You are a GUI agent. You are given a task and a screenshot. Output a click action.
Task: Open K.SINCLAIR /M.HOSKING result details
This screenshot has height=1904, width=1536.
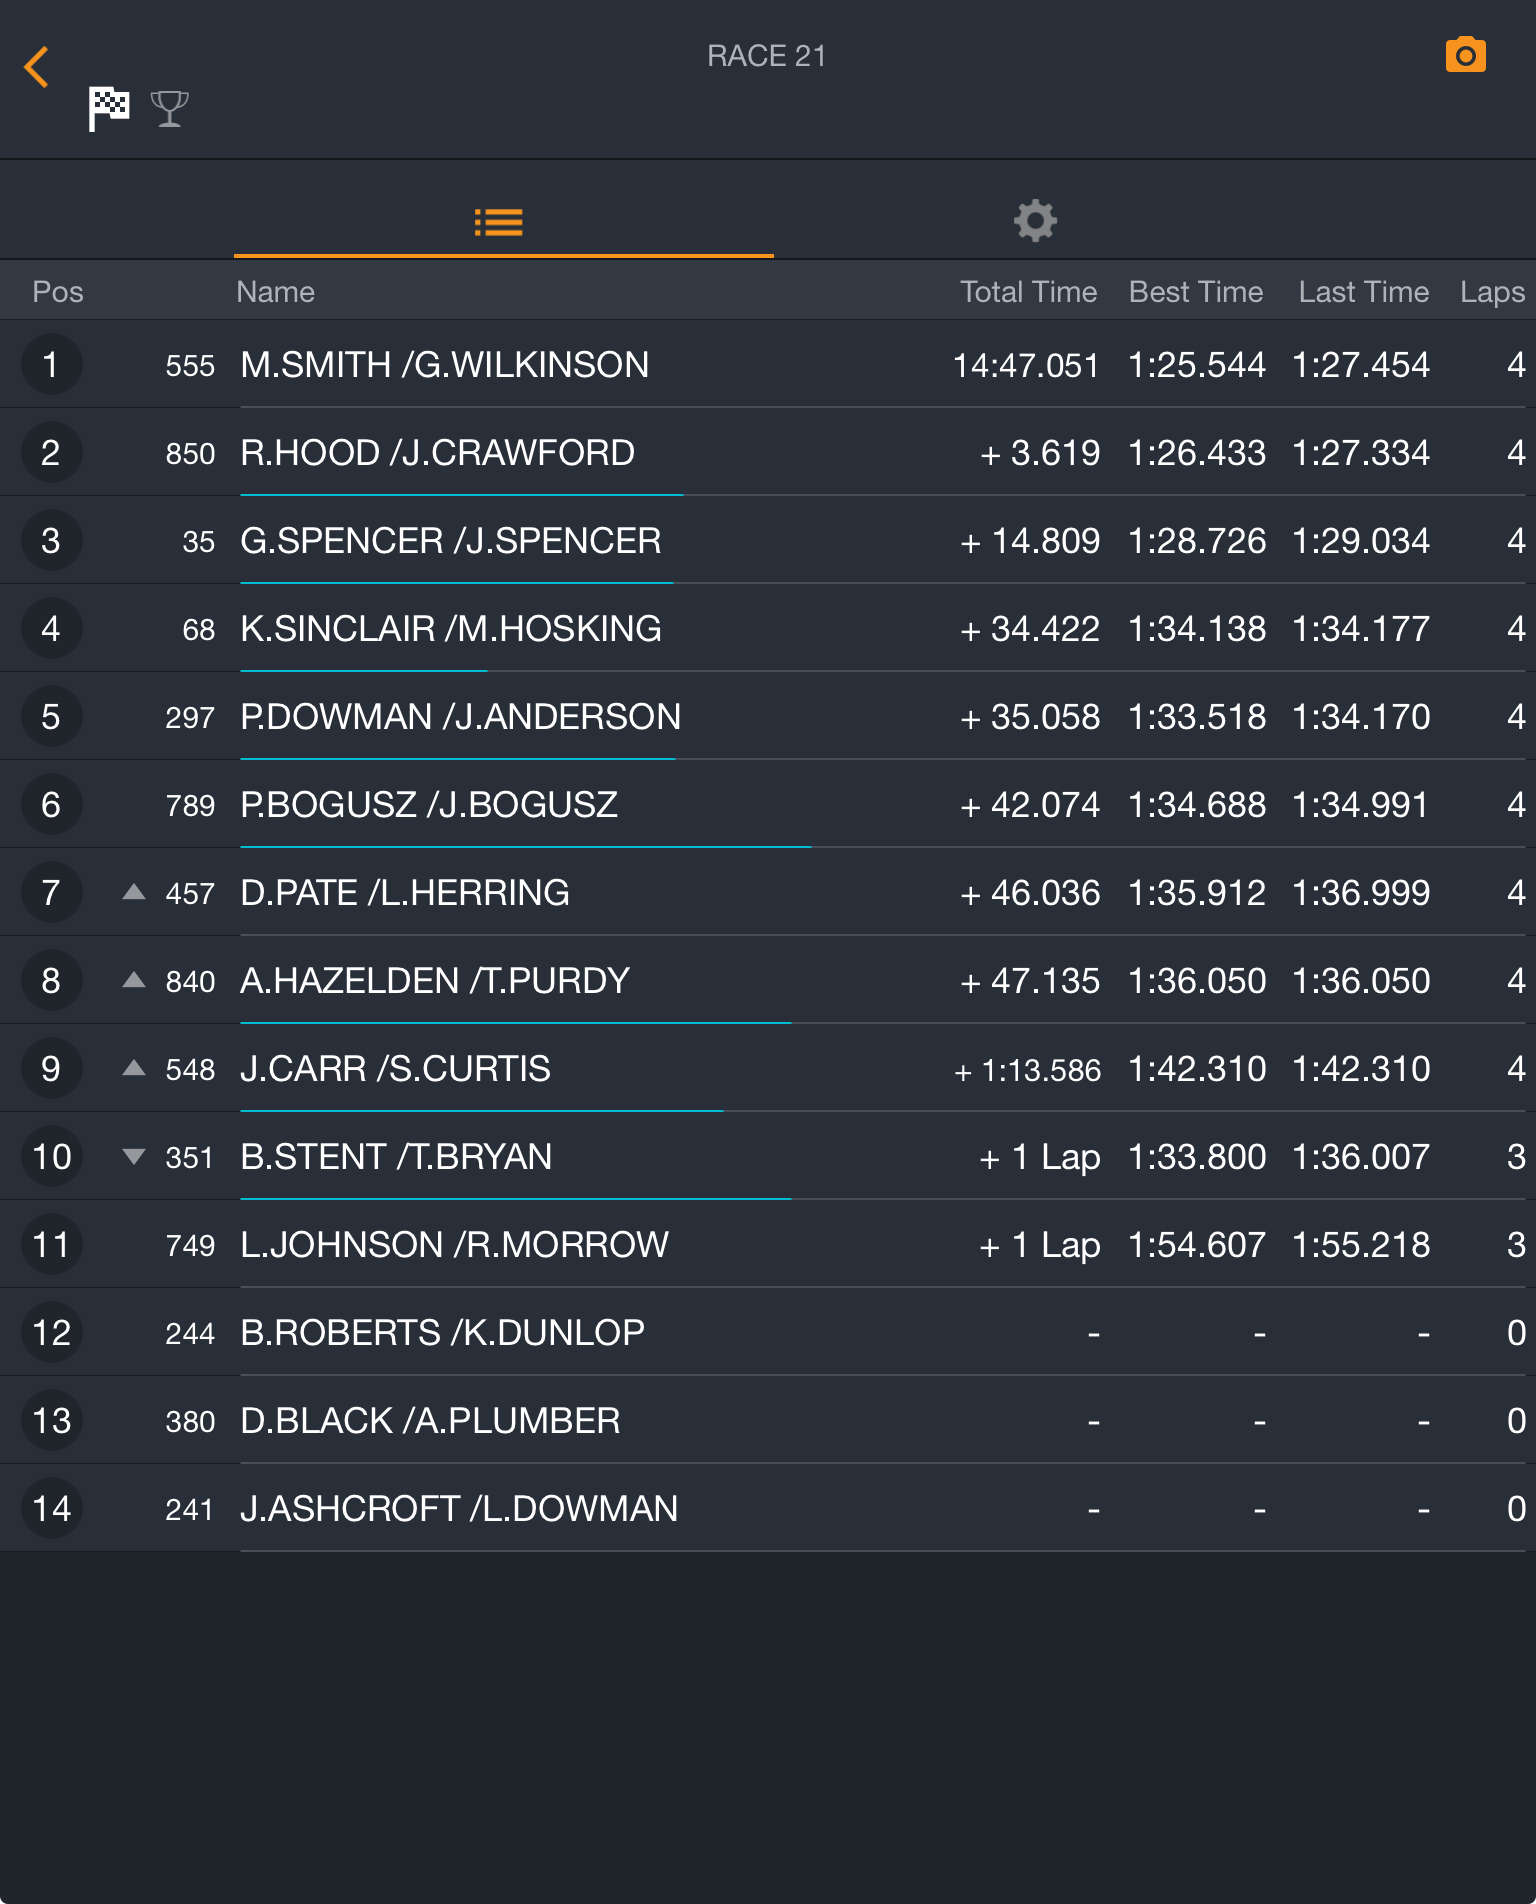[768, 628]
